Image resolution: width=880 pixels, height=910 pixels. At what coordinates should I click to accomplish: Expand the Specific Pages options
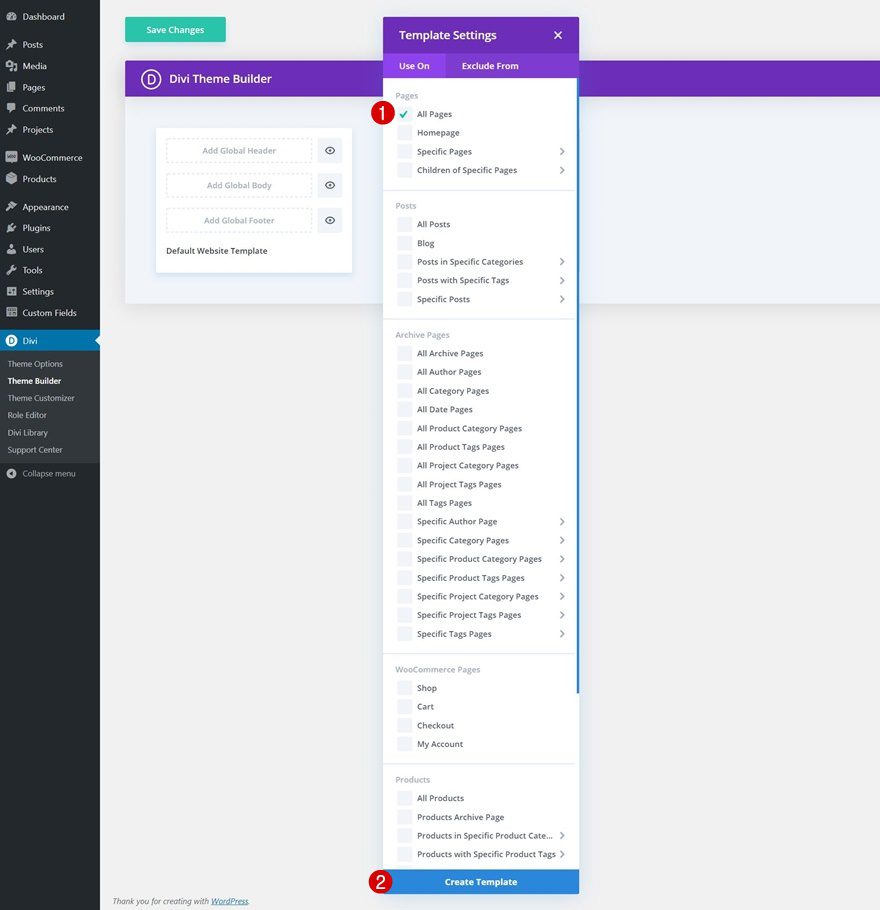(562, 151)
